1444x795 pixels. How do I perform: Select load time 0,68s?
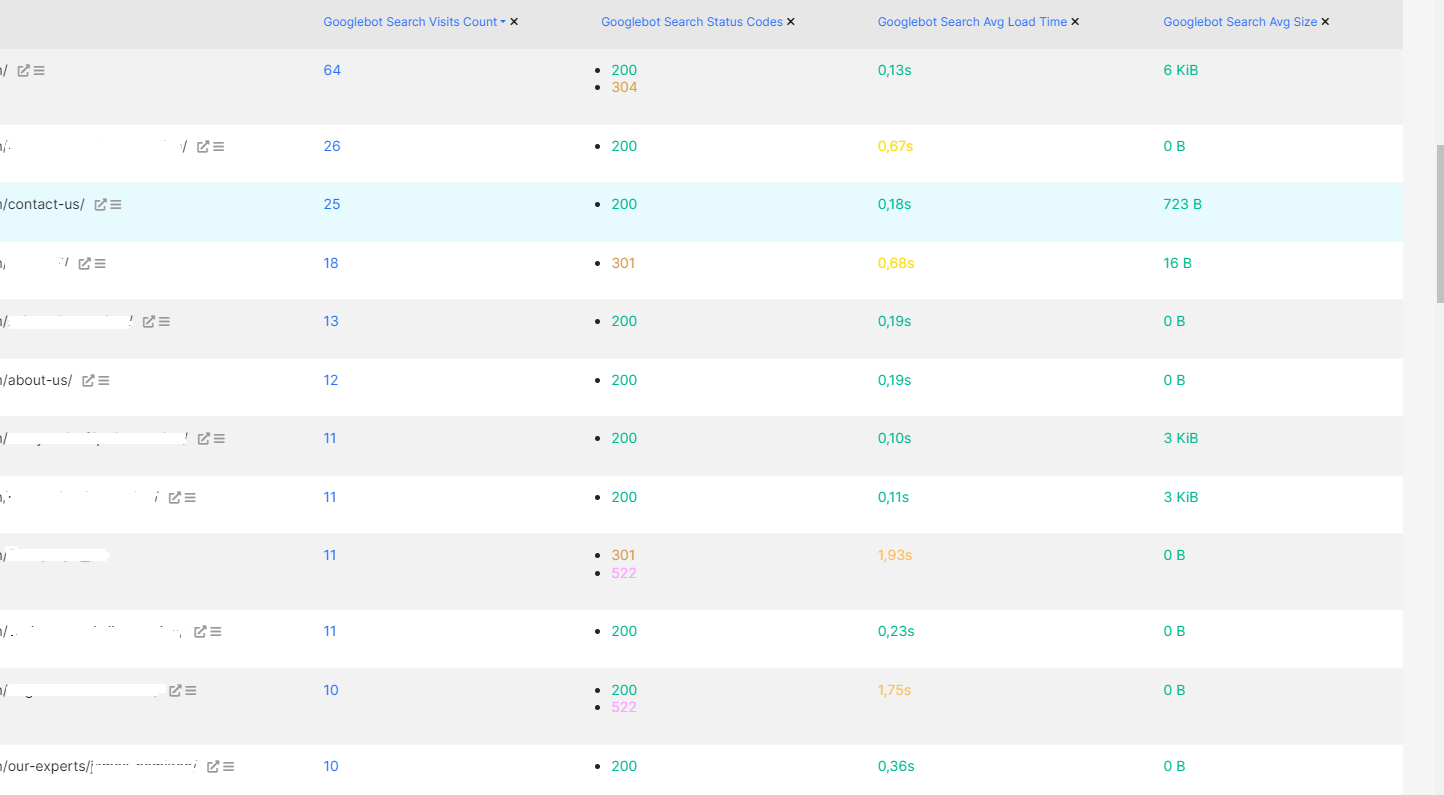(896, 264)
